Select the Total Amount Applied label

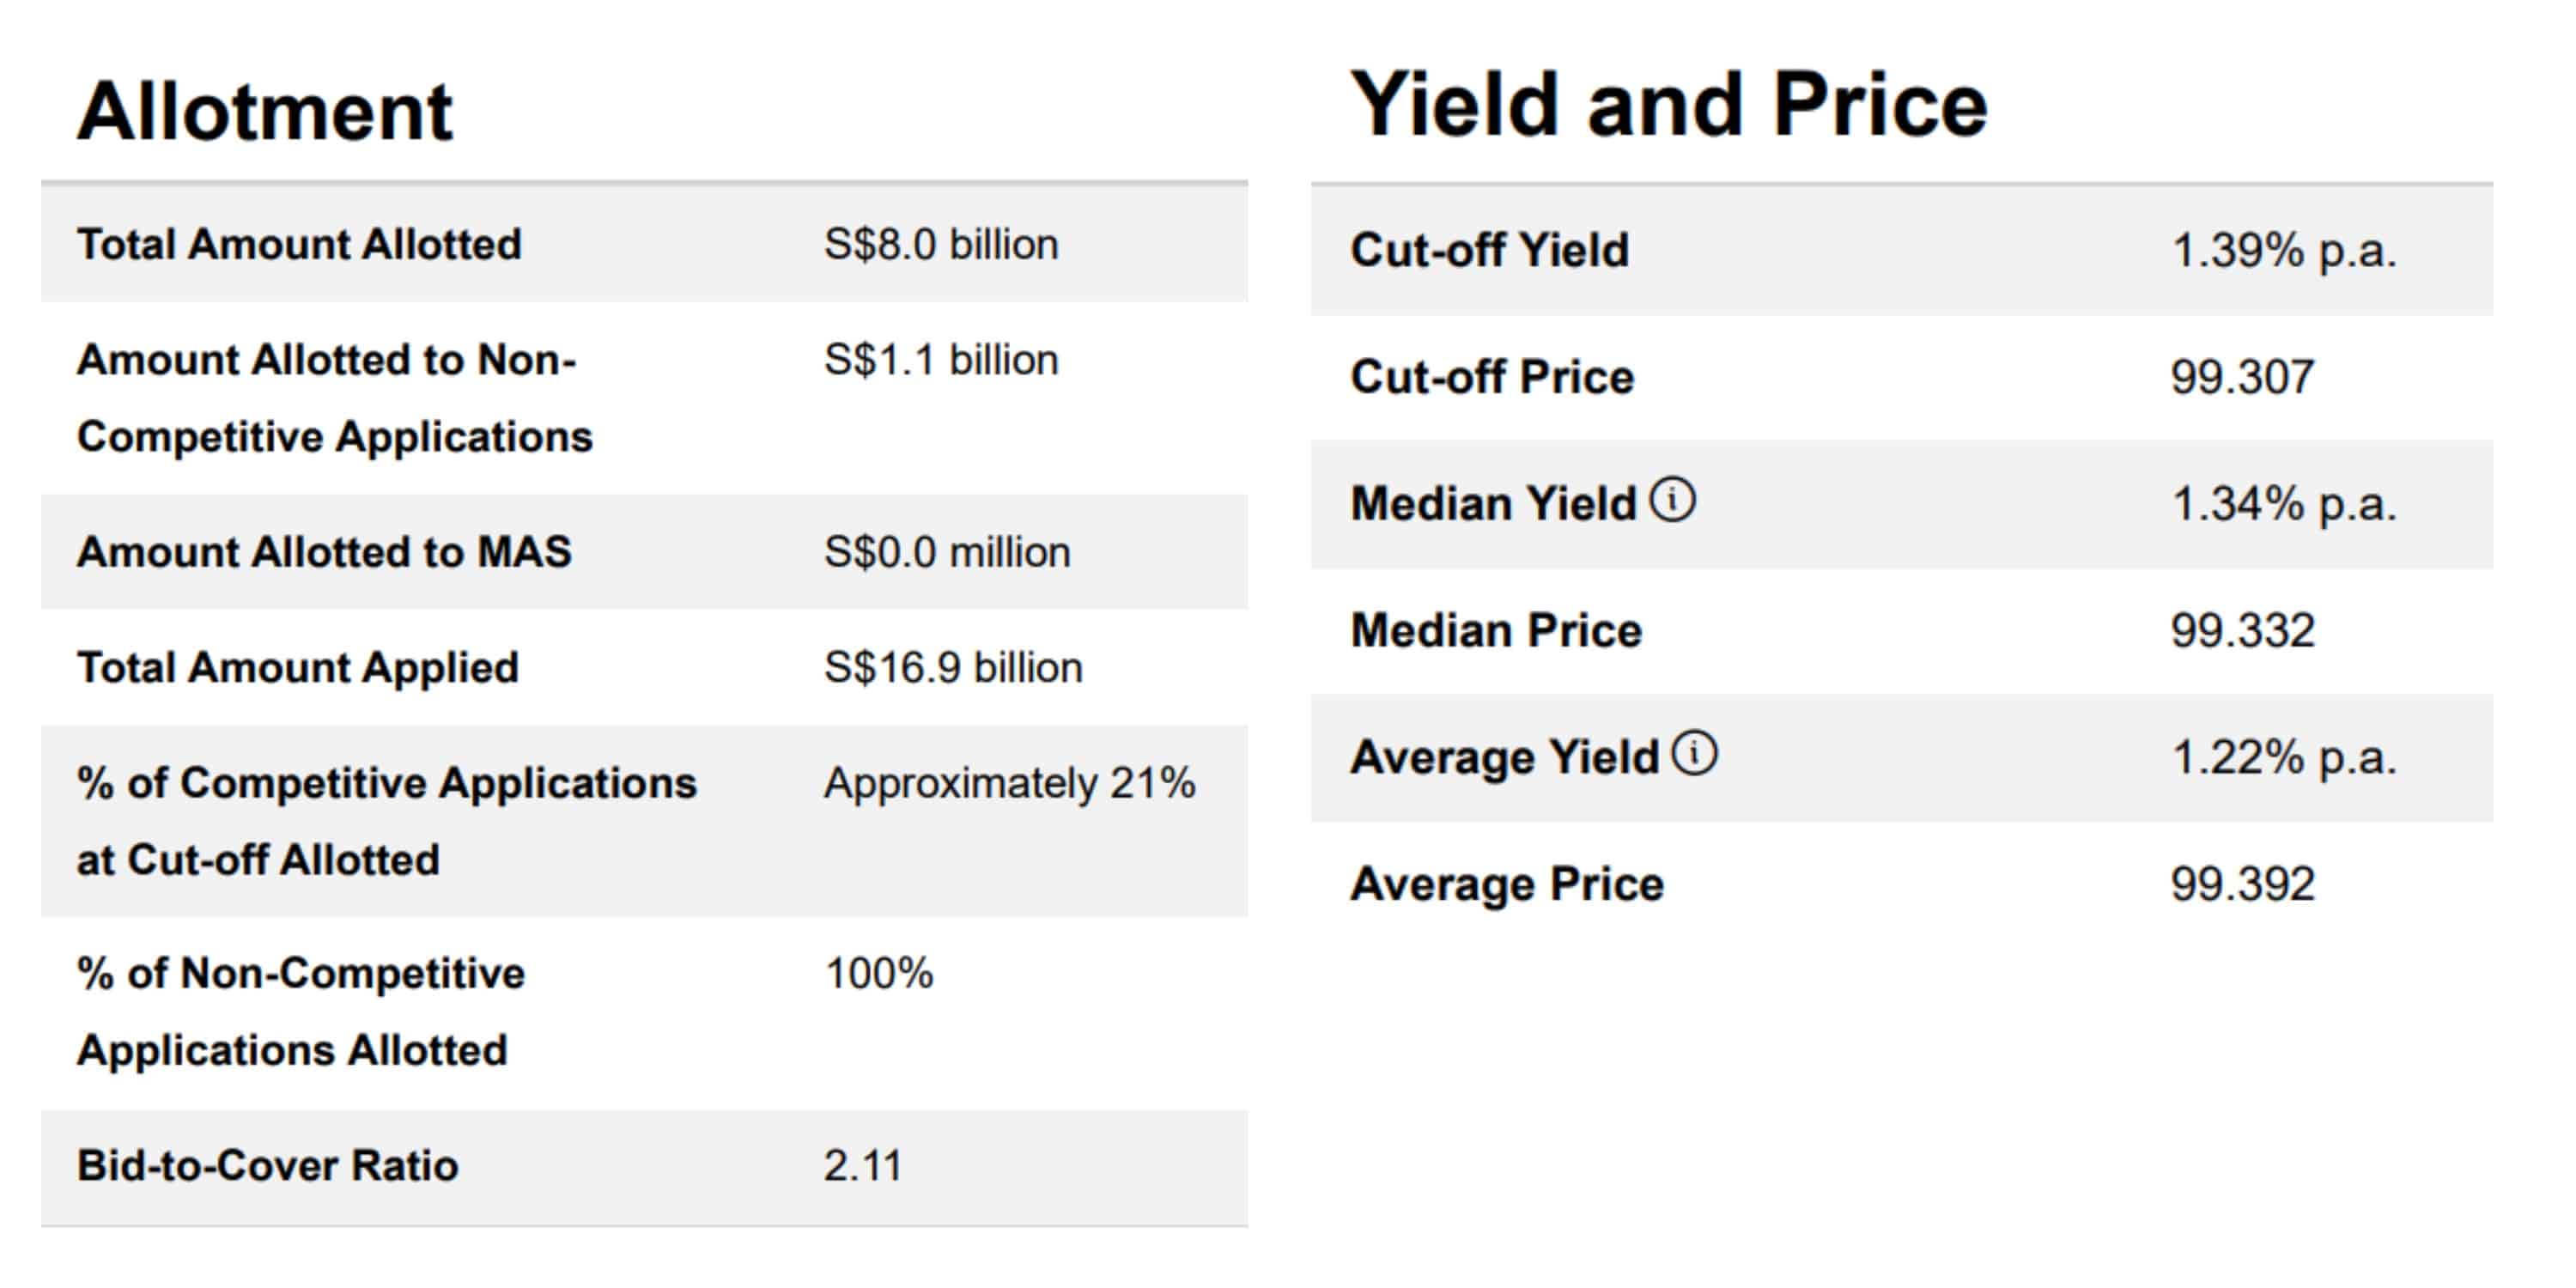click(x=298, y=667)
